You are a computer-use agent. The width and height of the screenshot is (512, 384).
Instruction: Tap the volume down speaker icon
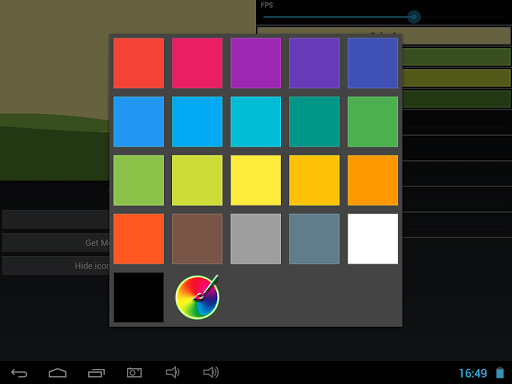coord(172,372)
